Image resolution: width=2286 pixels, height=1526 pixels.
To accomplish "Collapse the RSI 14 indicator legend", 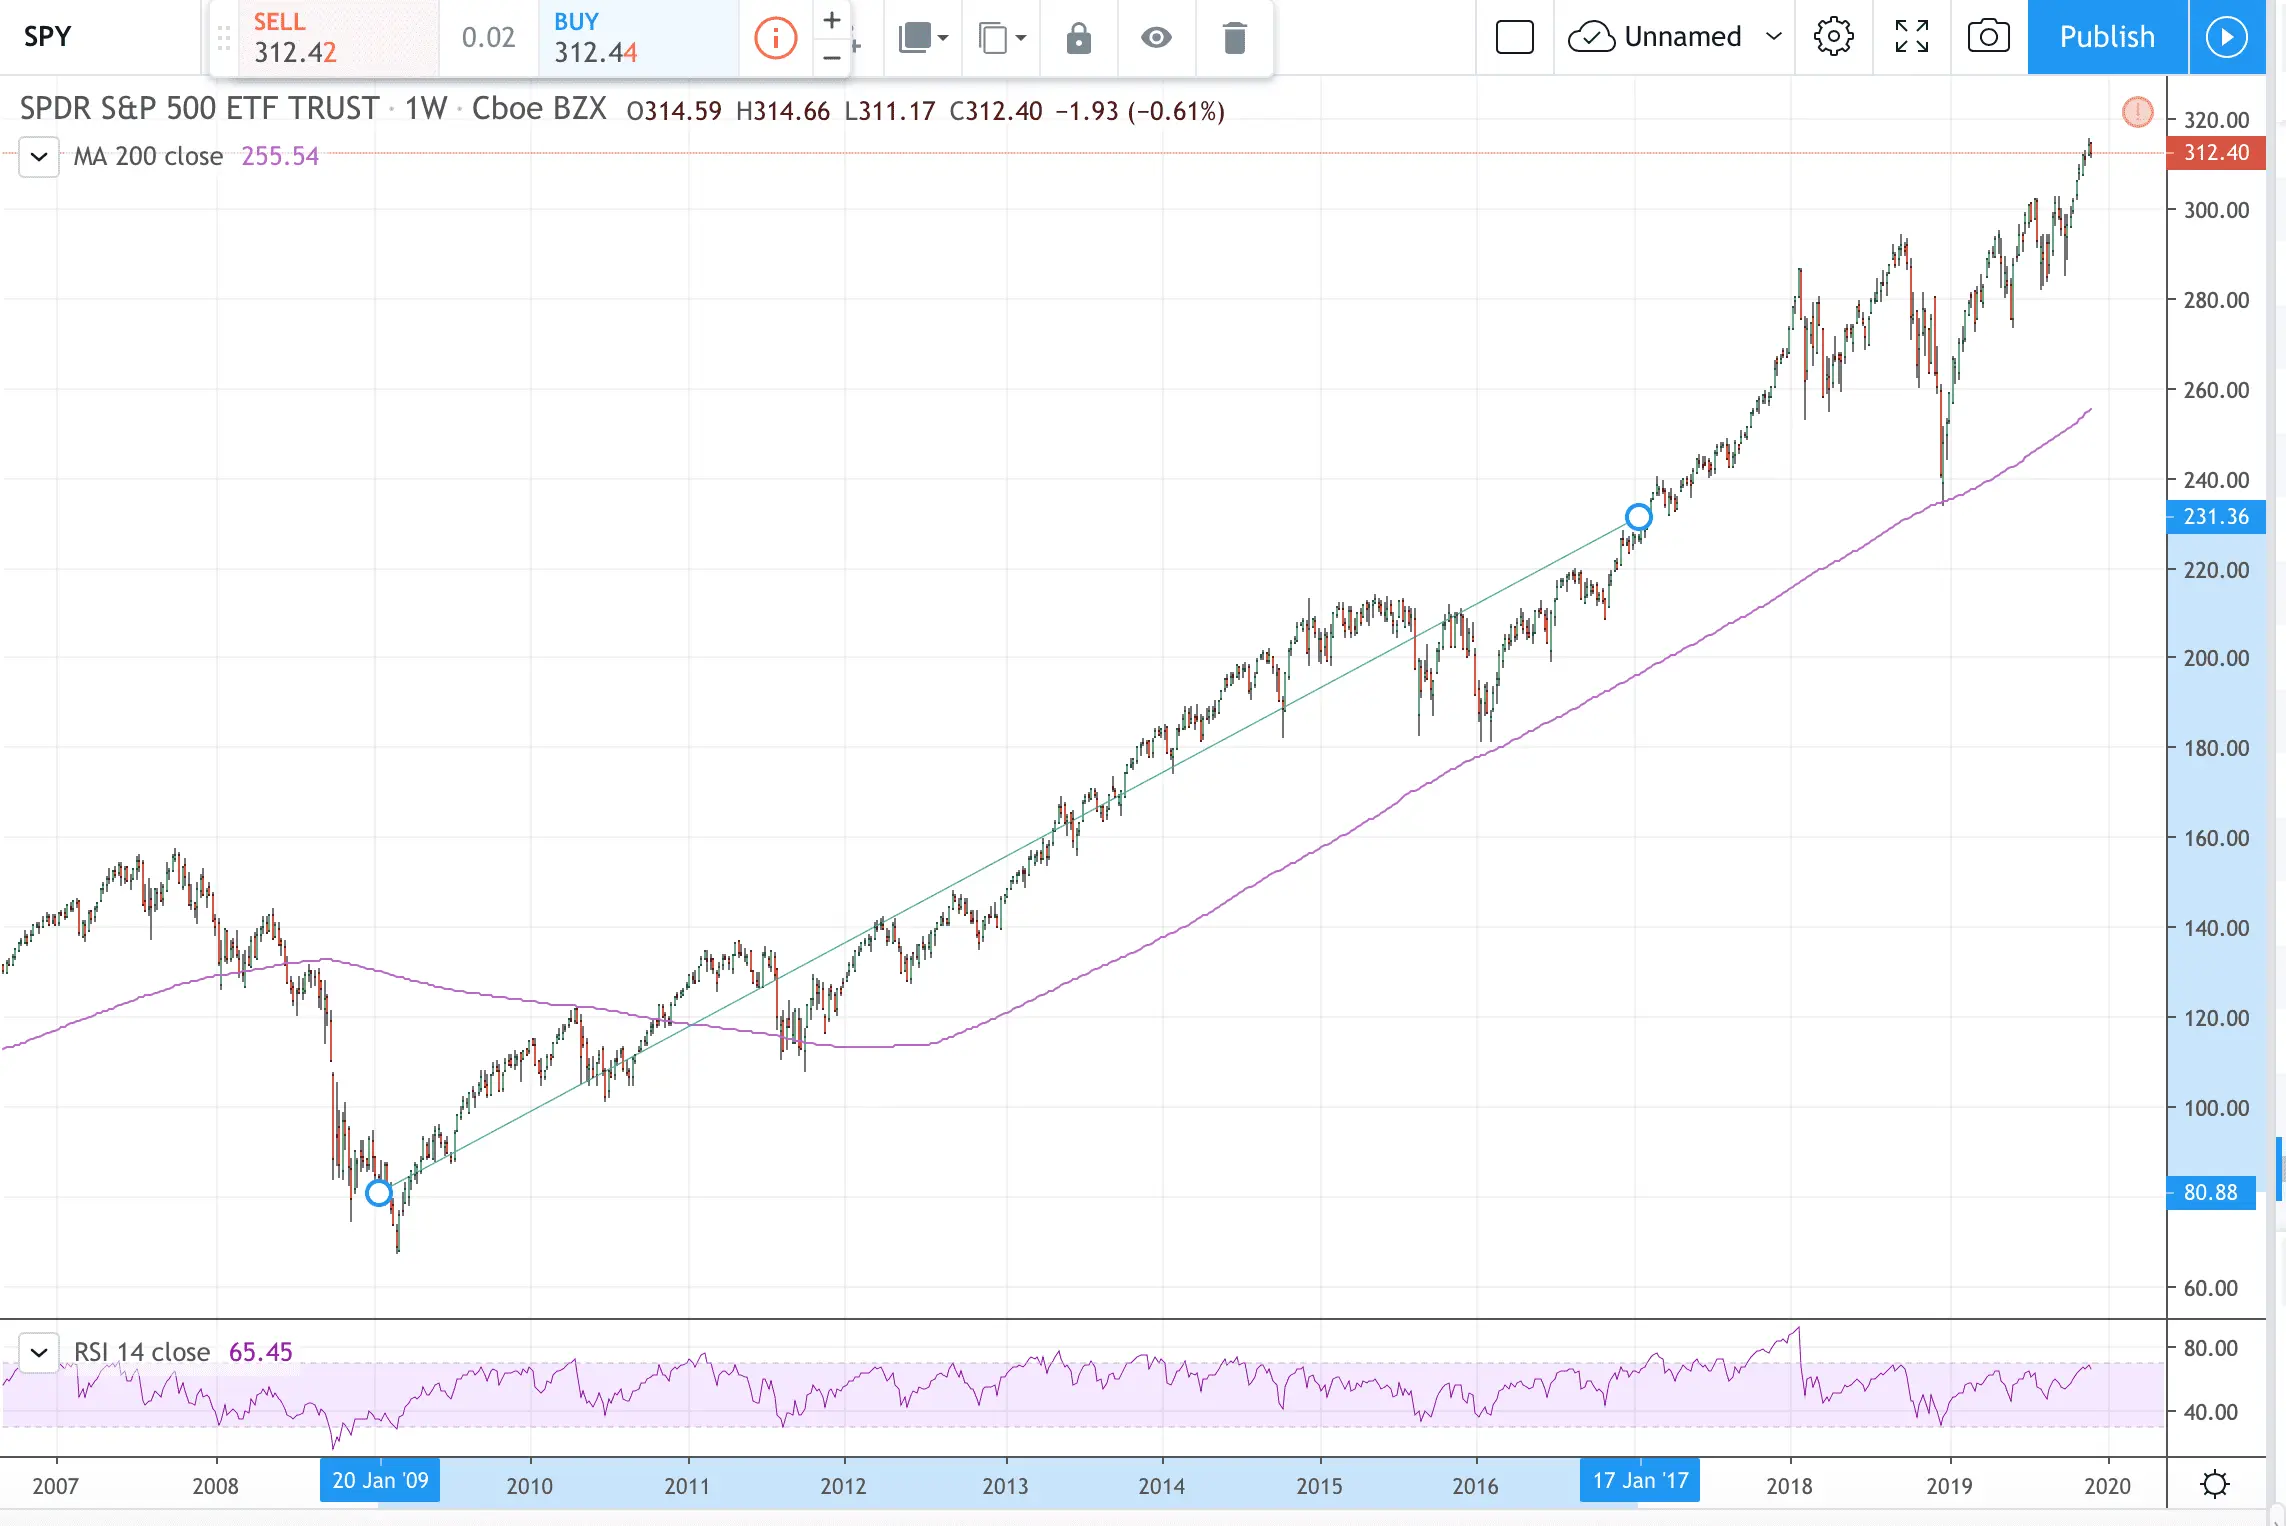I will click(x=39, y=1353).
